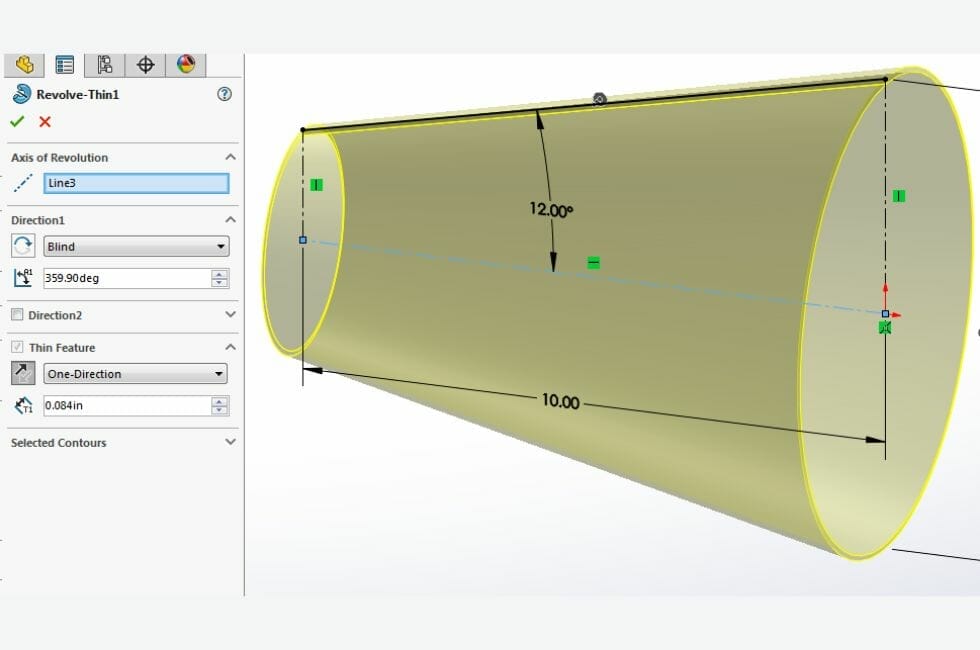This screenshot has width=980, height=650.
Task: Click the axis of revolution dashed-line icon
Action: pyautogui.click(x=22, y=183)
